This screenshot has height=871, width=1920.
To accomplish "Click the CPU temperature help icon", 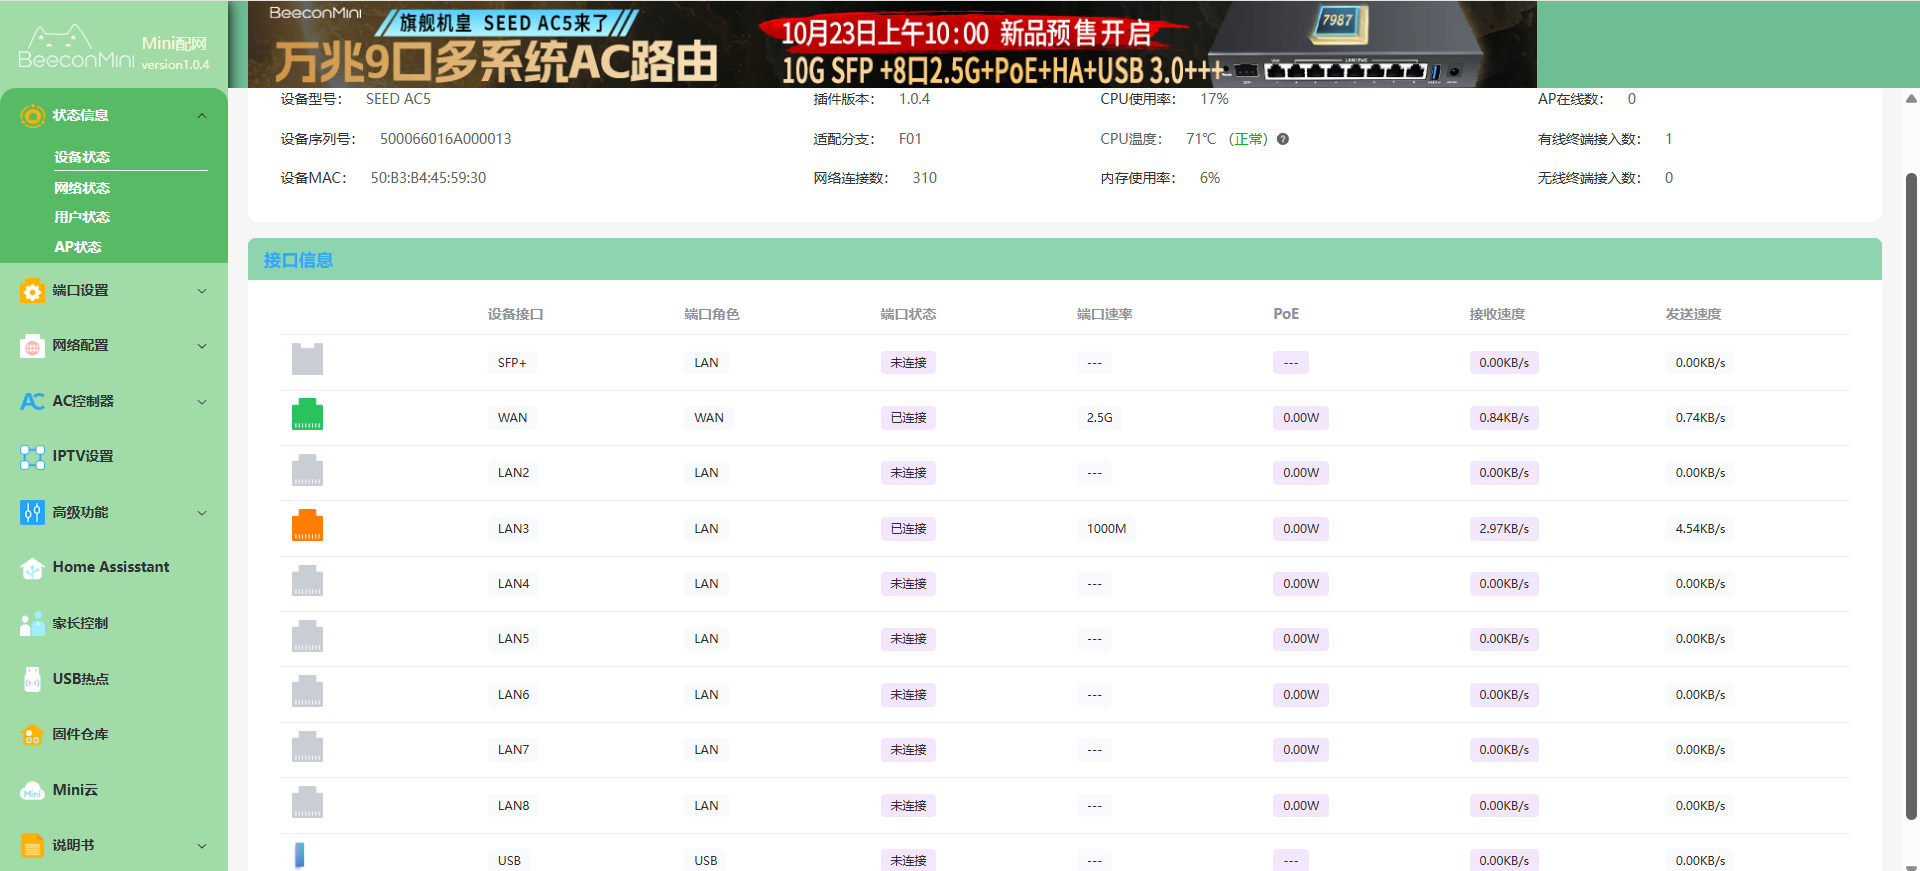I will (x=1283, y=139).
